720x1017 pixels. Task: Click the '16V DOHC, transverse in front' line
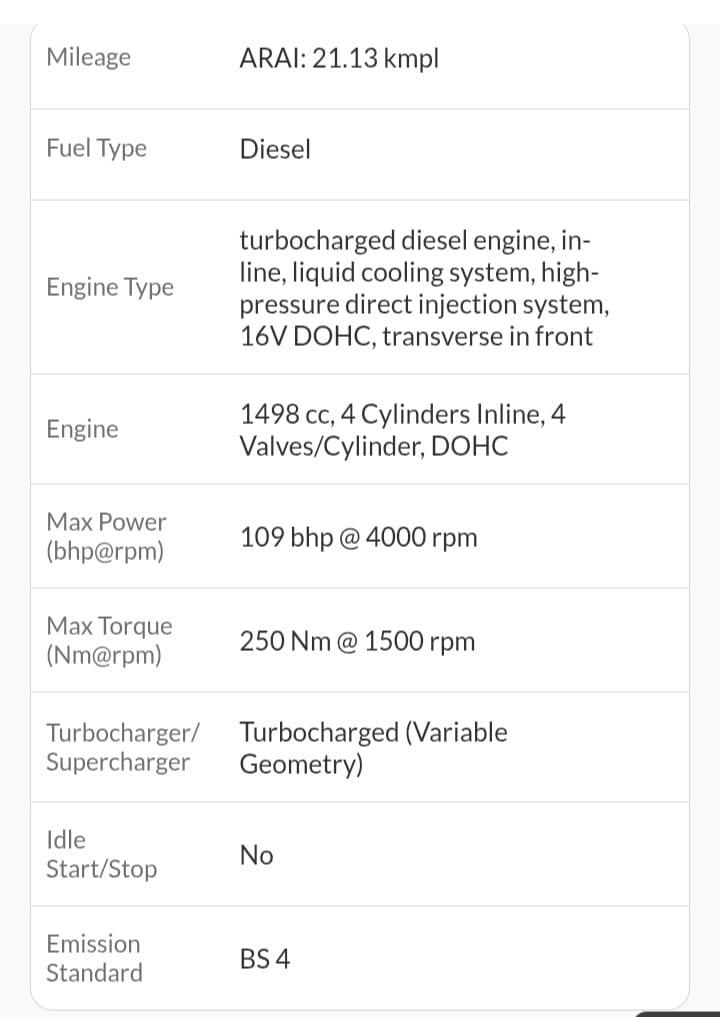click(415, 336)
